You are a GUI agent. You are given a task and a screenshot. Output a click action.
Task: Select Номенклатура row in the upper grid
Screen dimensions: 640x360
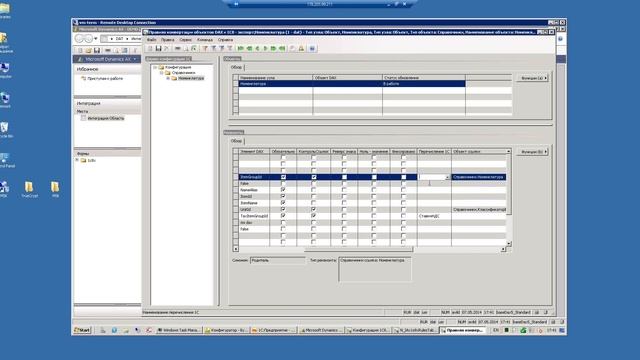coord(351,84)
